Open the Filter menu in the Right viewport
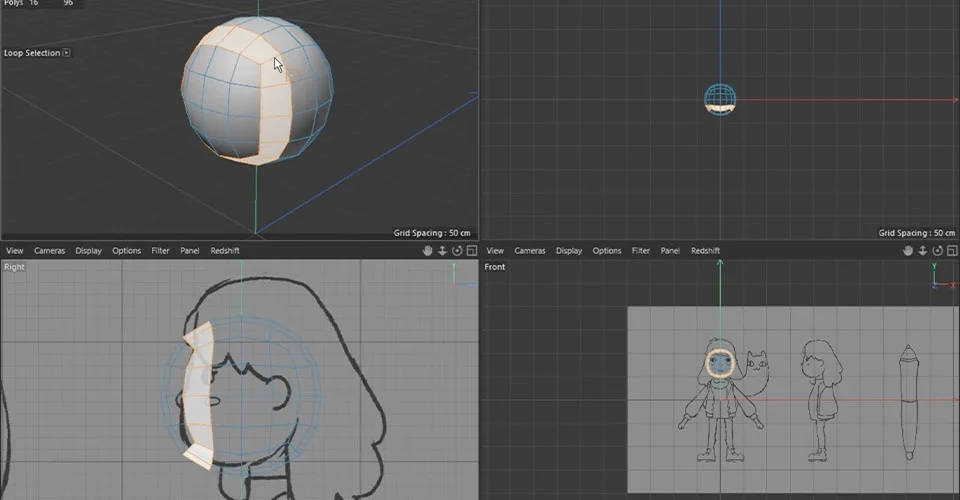The image size is (960, 500). 160,251
